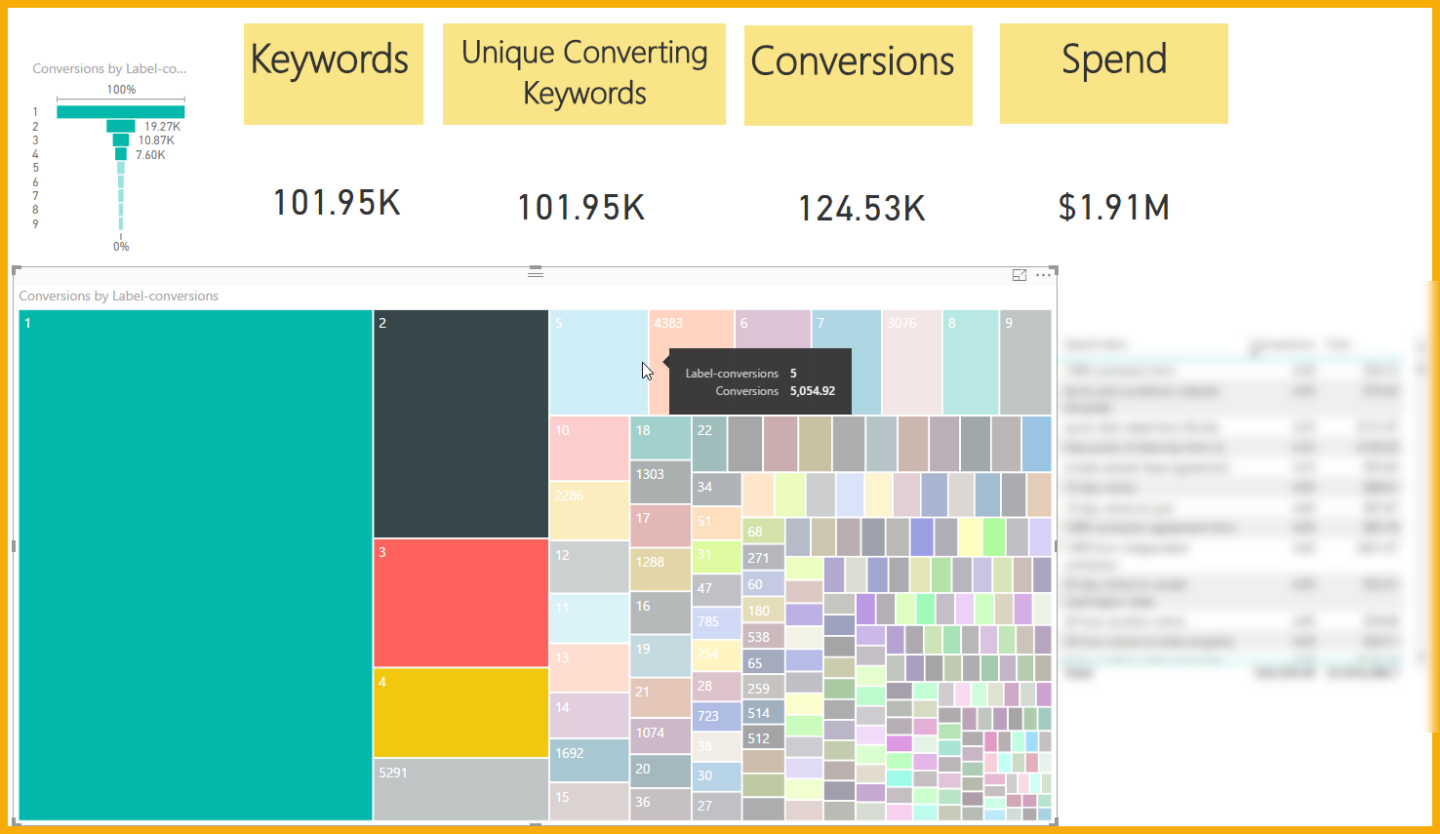Select the funnel bar showing 19.27K
The height and width of the screenshot is (834, 1440).
pos(121,126)
